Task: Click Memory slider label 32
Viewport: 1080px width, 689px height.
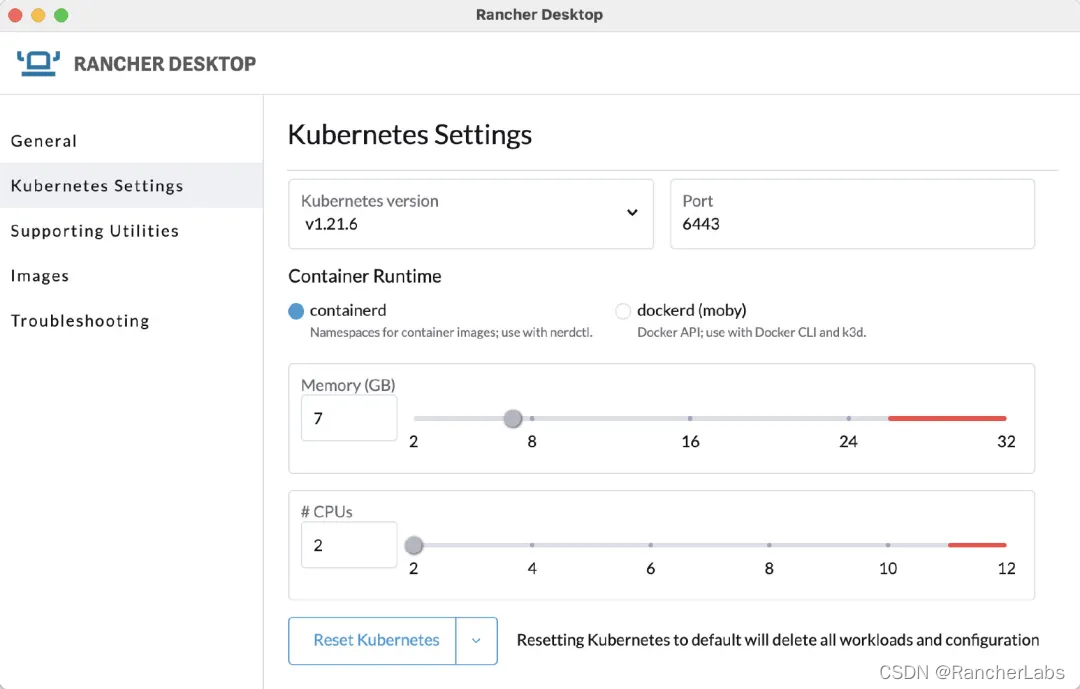Action: [x=1006, y=442]
